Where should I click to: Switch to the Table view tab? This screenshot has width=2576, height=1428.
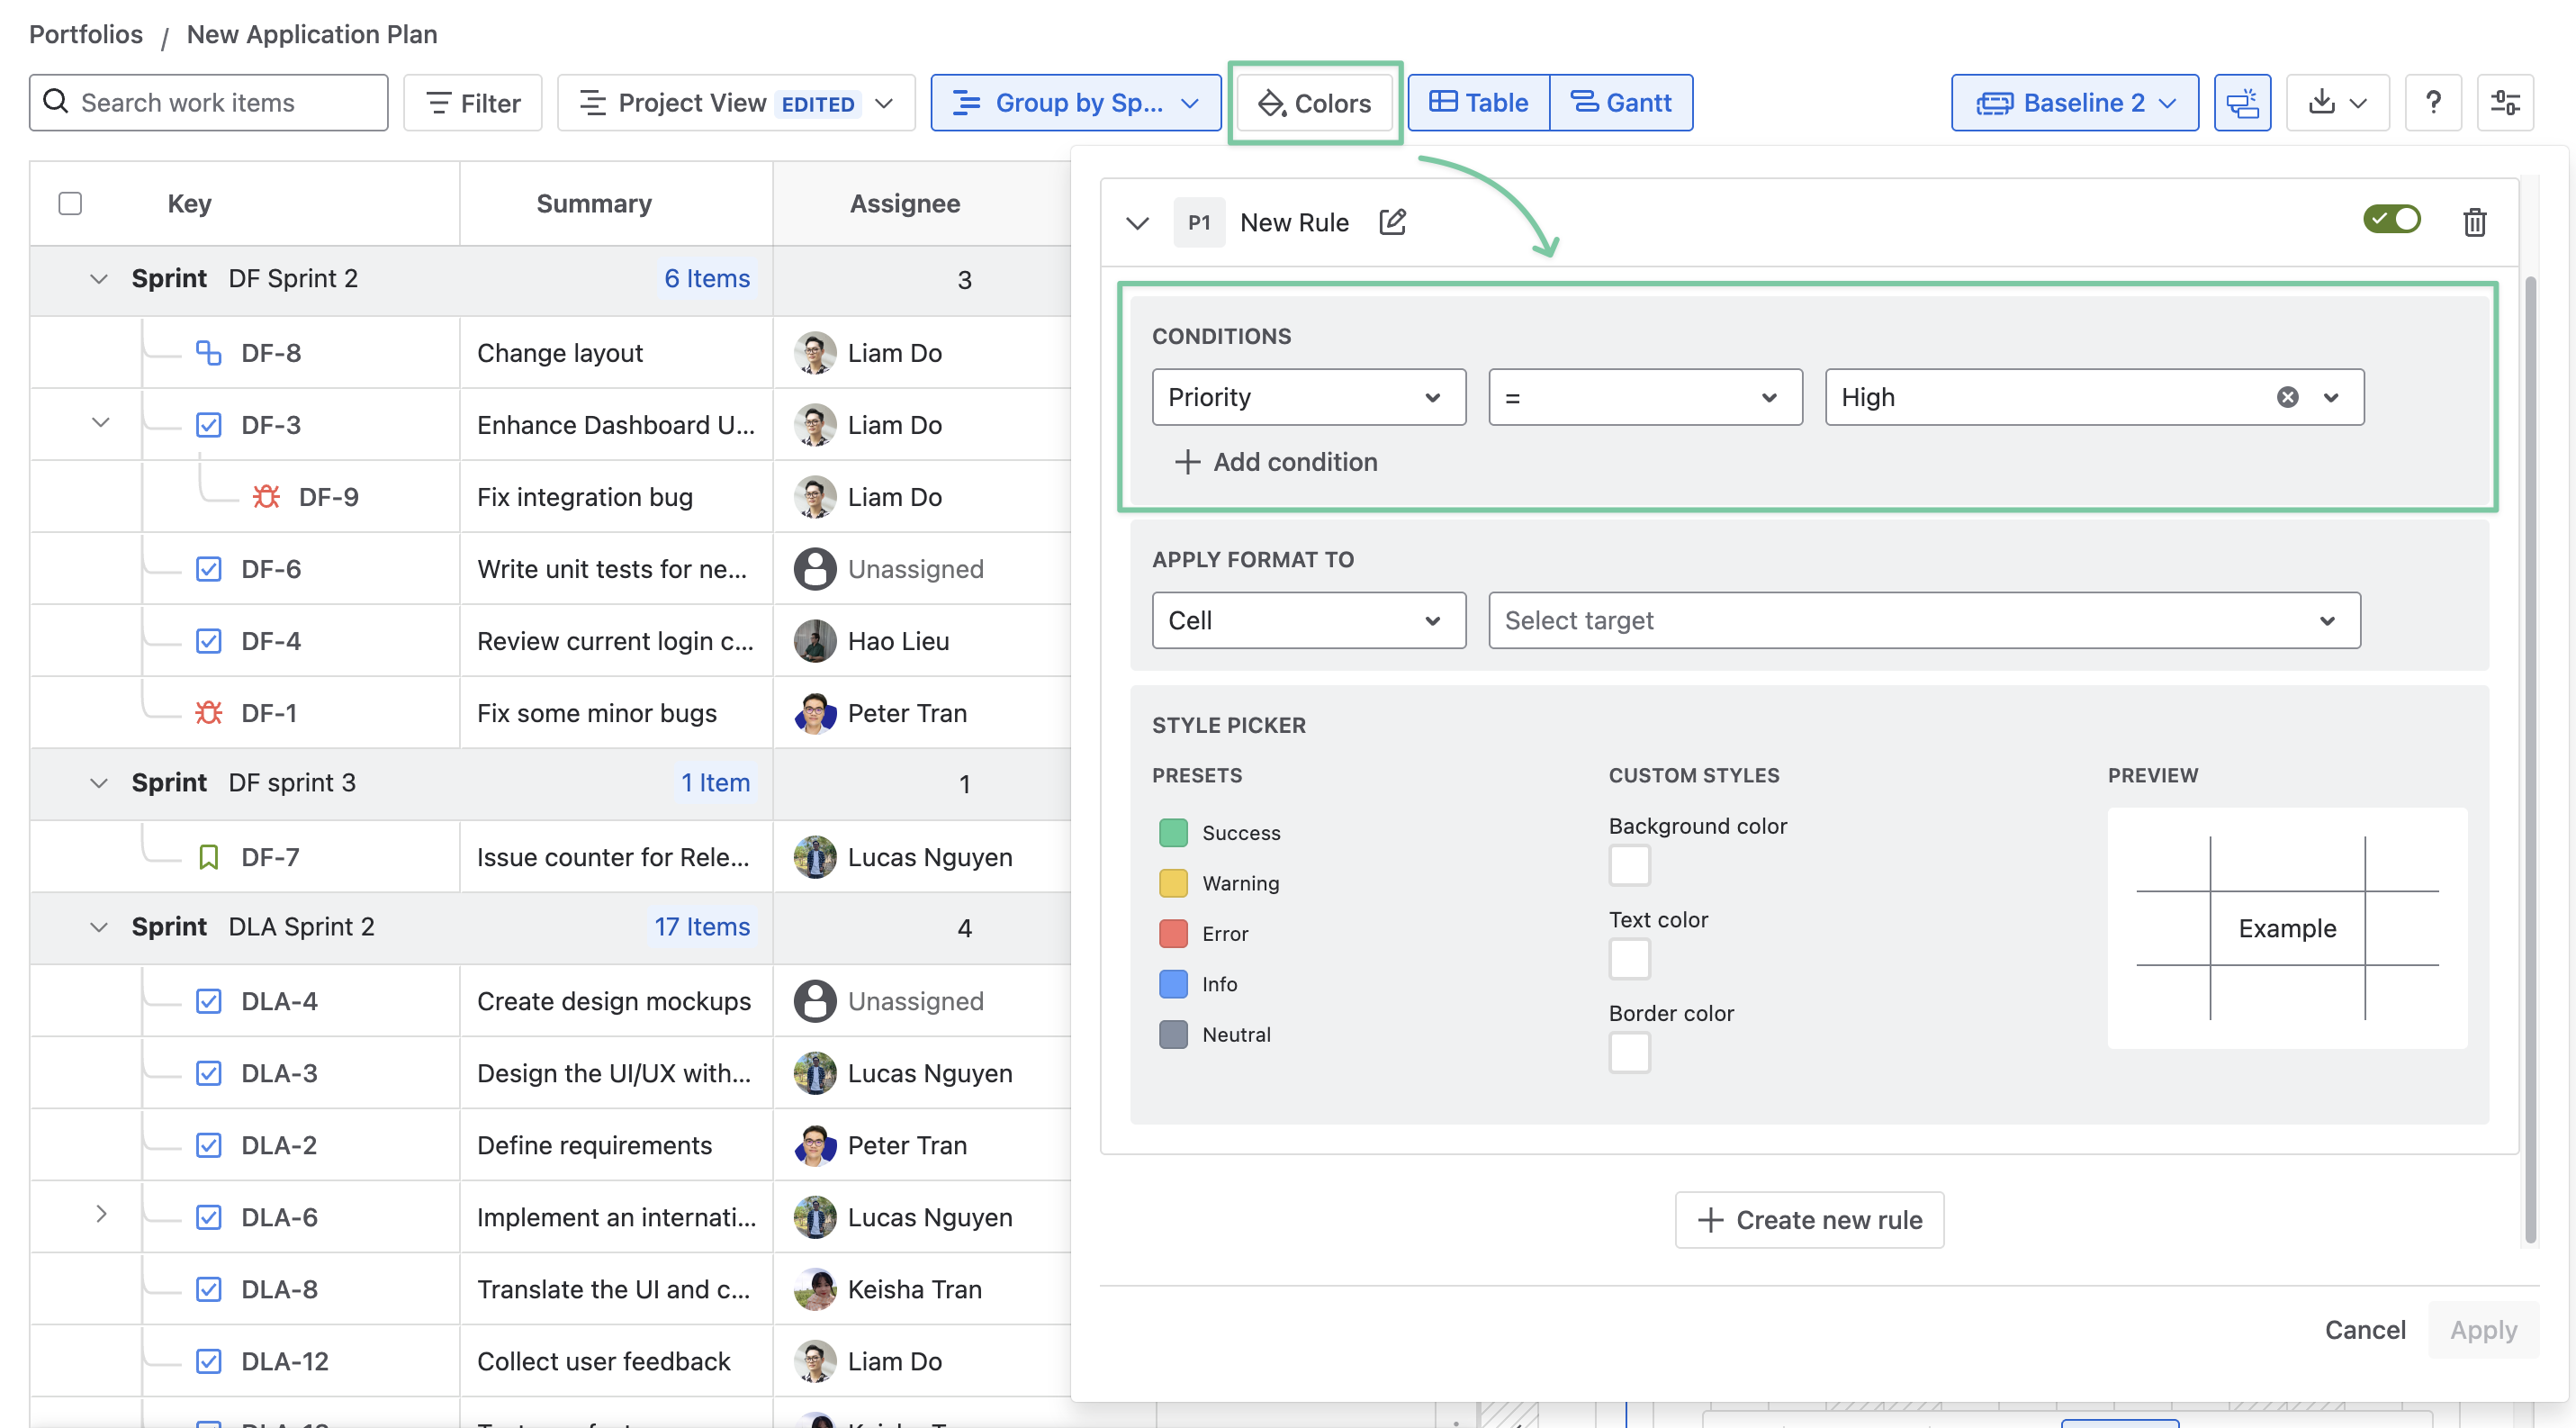click(1479, 103)
